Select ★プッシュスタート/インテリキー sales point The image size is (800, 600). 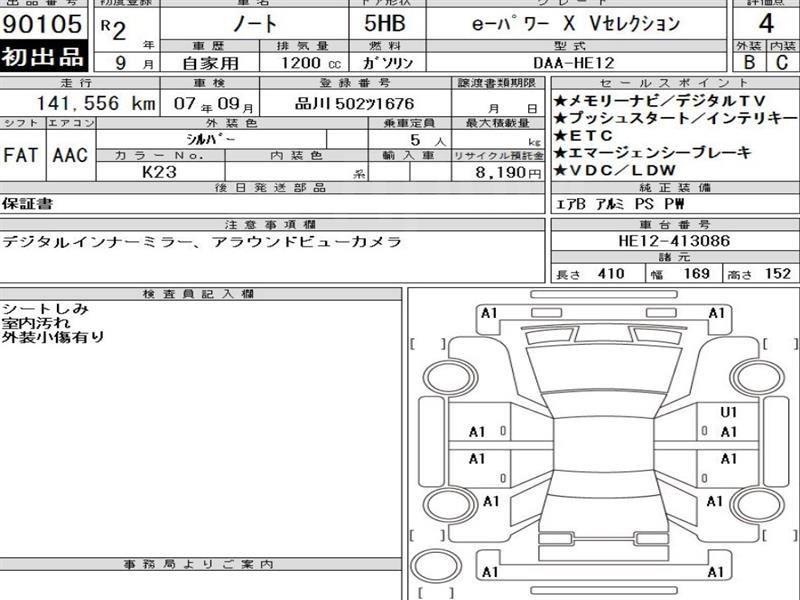tap(675, 118)
